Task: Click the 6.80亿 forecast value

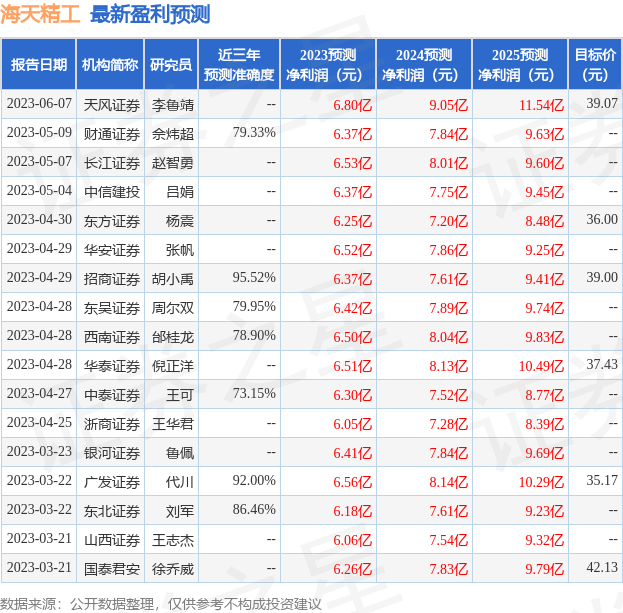Action: [x=352, y=105]
